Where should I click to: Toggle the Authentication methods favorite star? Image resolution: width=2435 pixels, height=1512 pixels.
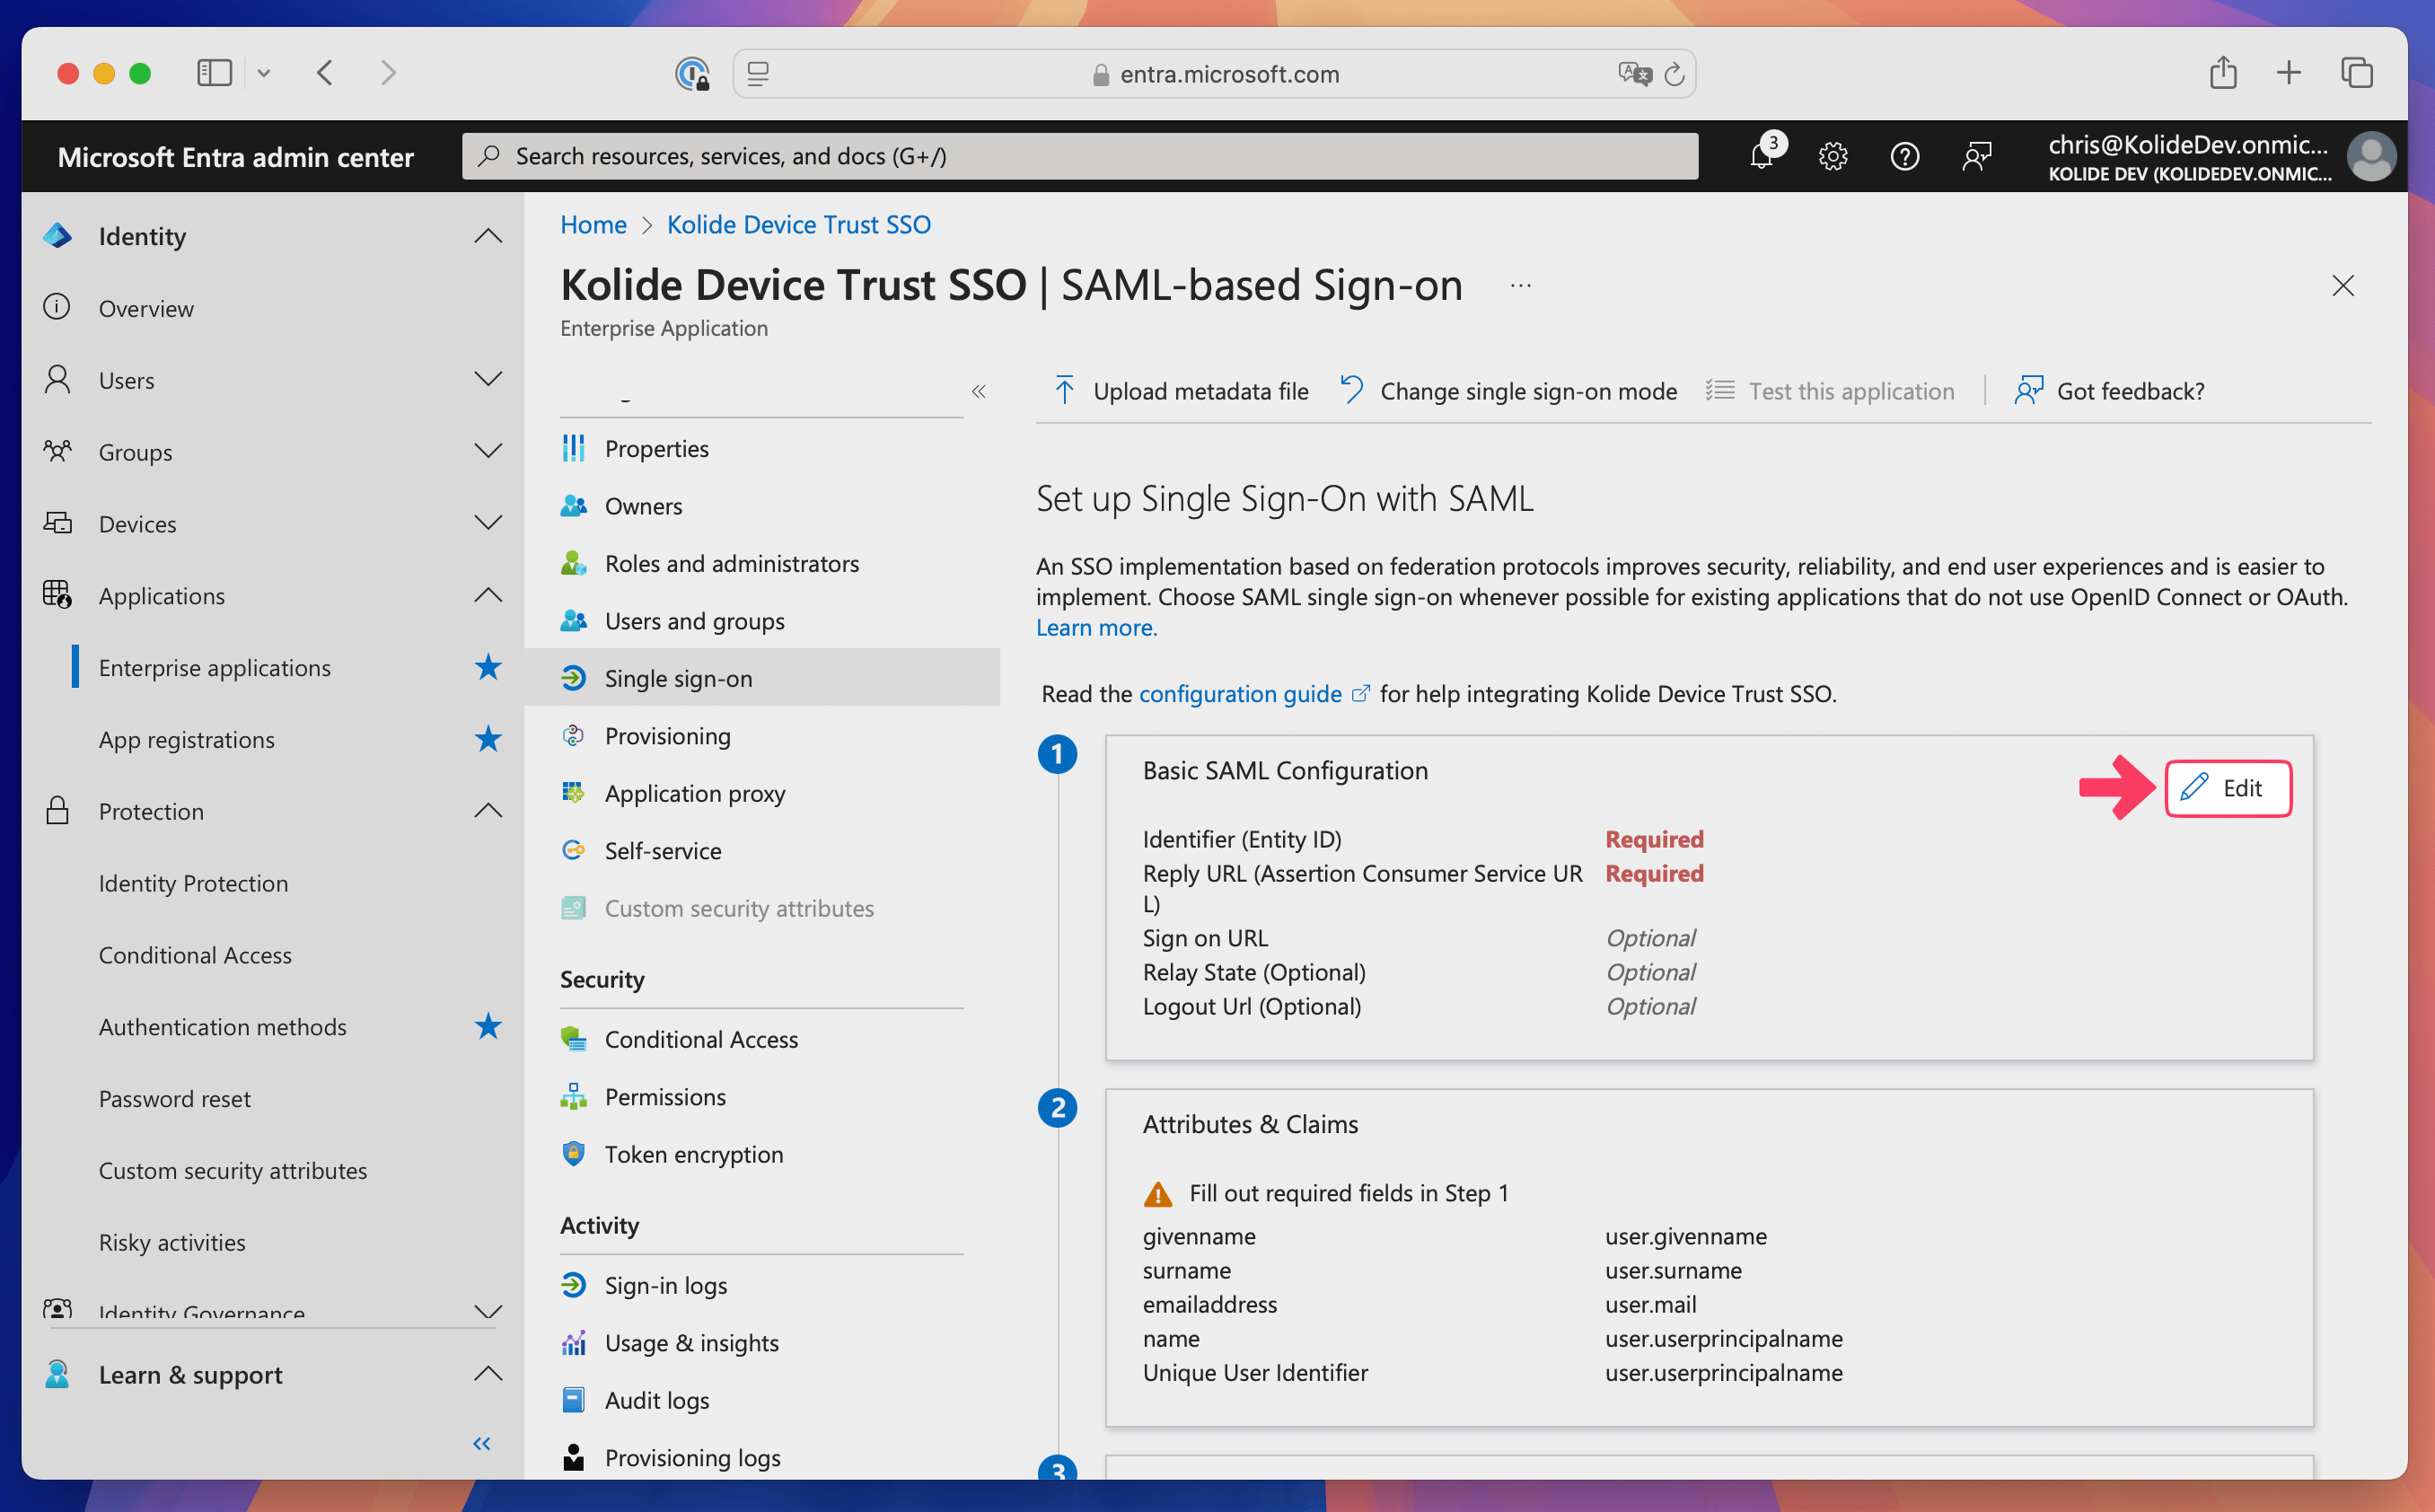487,1026
